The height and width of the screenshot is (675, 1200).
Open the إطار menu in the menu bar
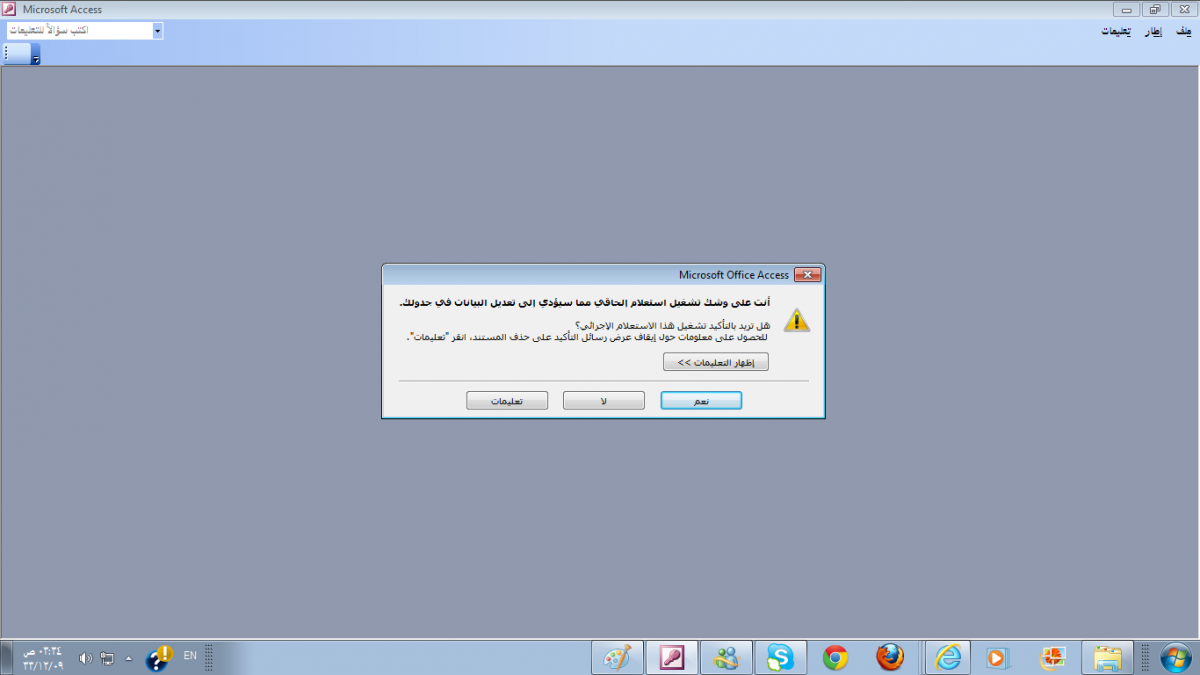pyautogui.click(x=1153, y=31)
